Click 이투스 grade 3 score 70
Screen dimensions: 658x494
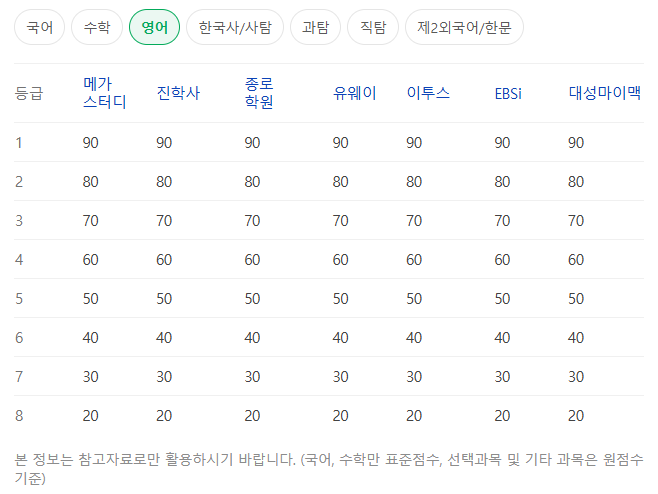click(x=414, y=221)
